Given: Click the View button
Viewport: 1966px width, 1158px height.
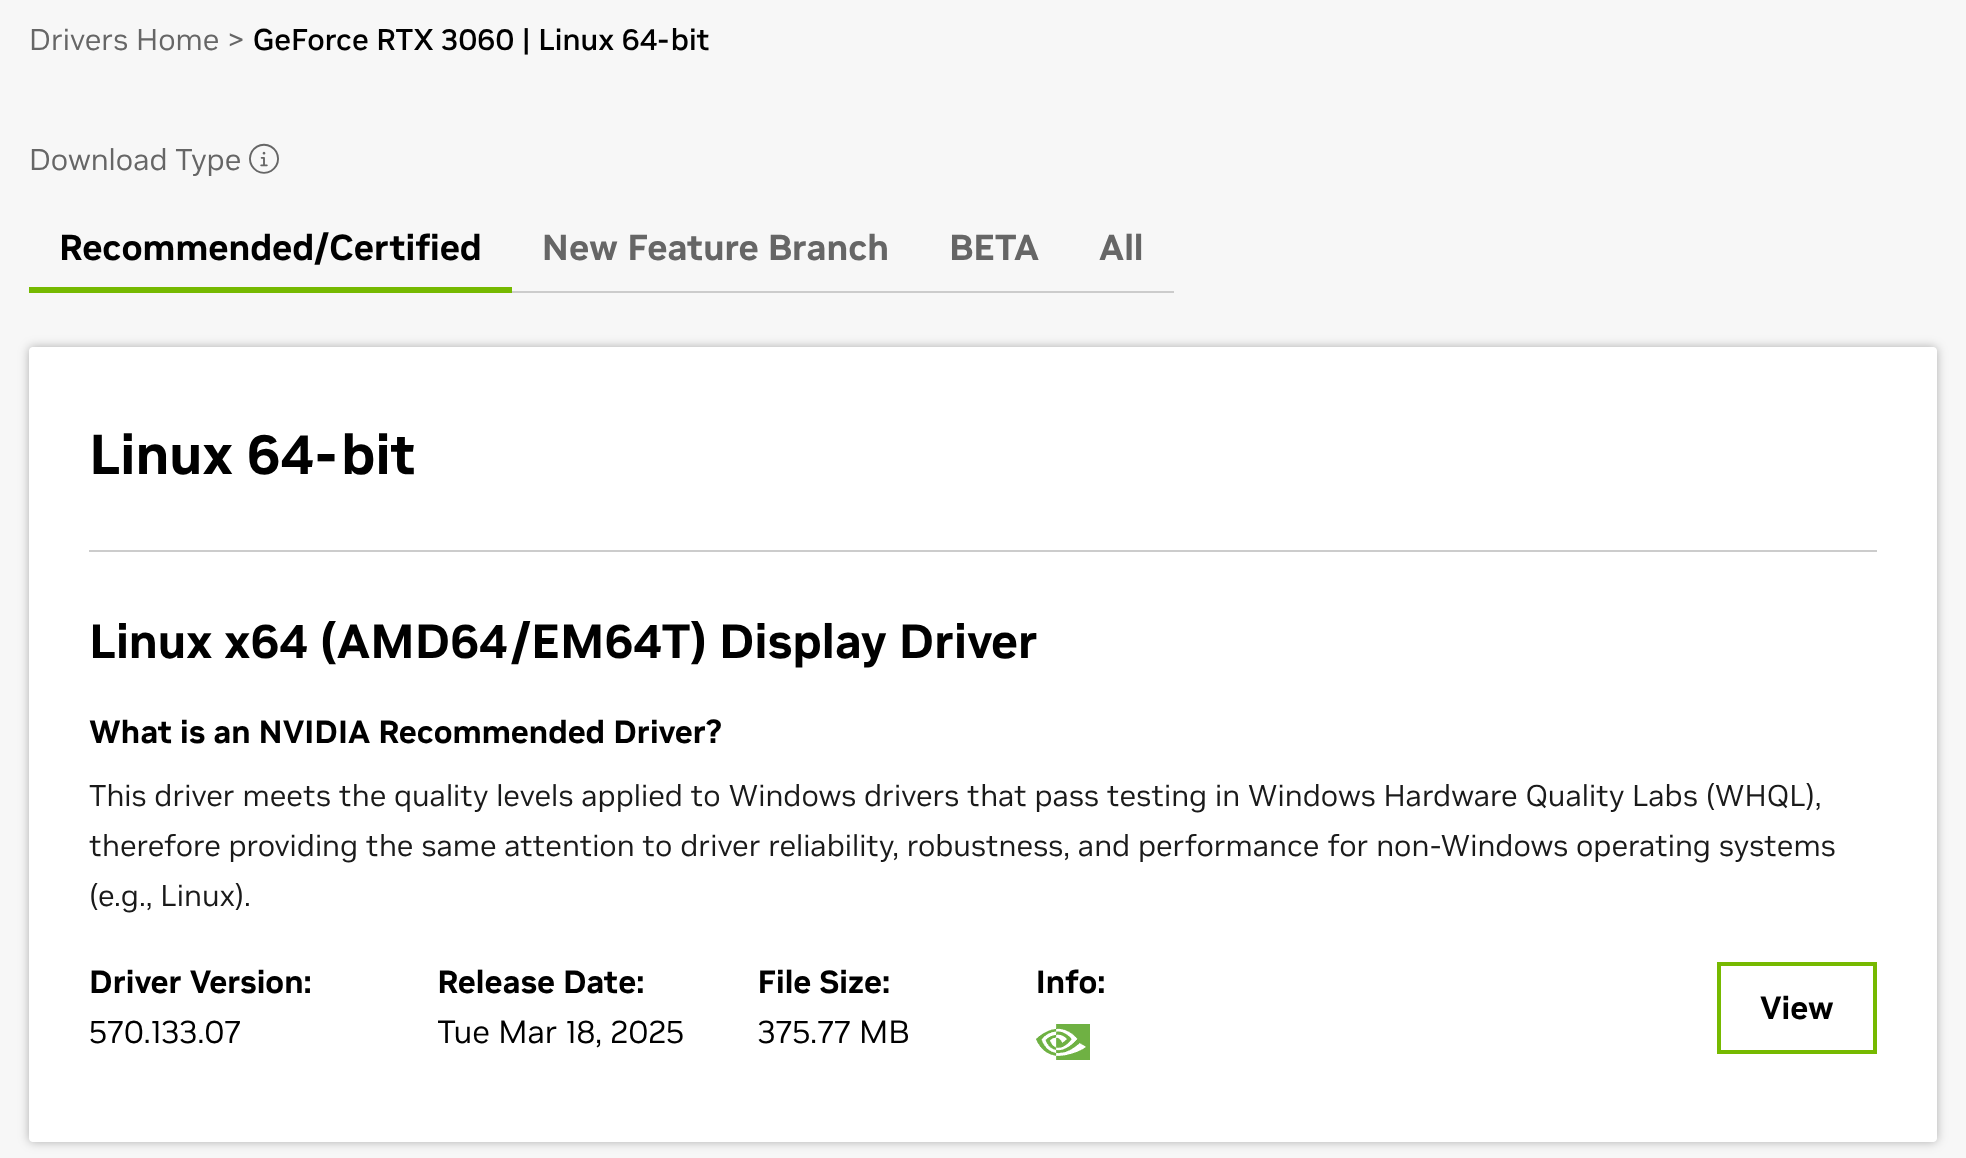Looking at the screenshot, I should pyautogui.click(x=1796, y=1008).
